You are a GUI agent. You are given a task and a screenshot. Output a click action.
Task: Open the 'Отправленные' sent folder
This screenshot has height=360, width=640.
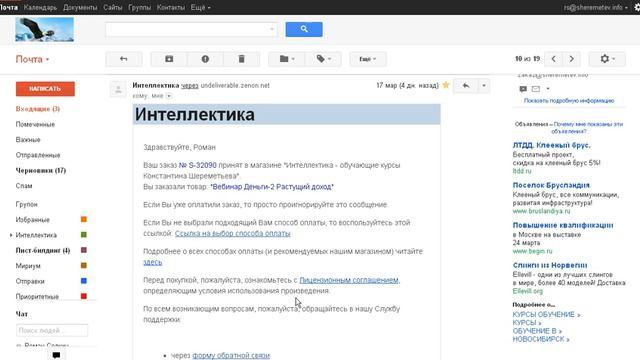click(38, 156)
